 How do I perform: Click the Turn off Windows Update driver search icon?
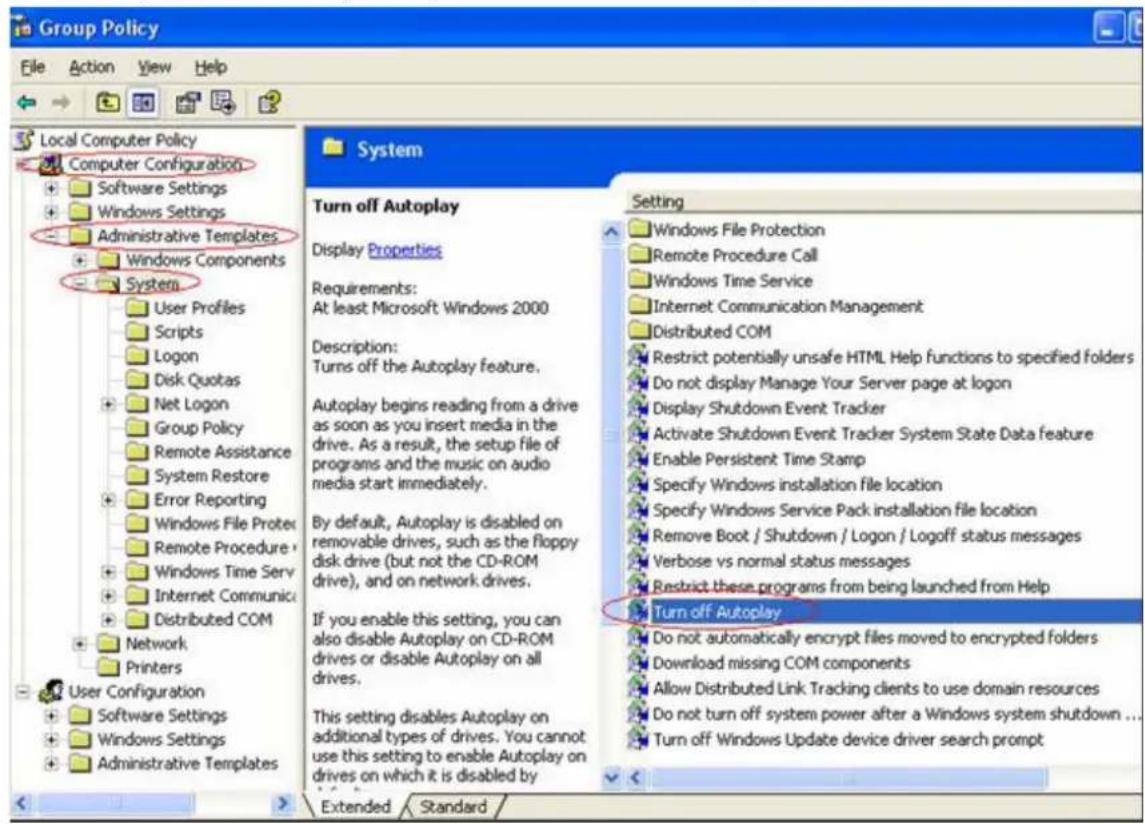640,739
